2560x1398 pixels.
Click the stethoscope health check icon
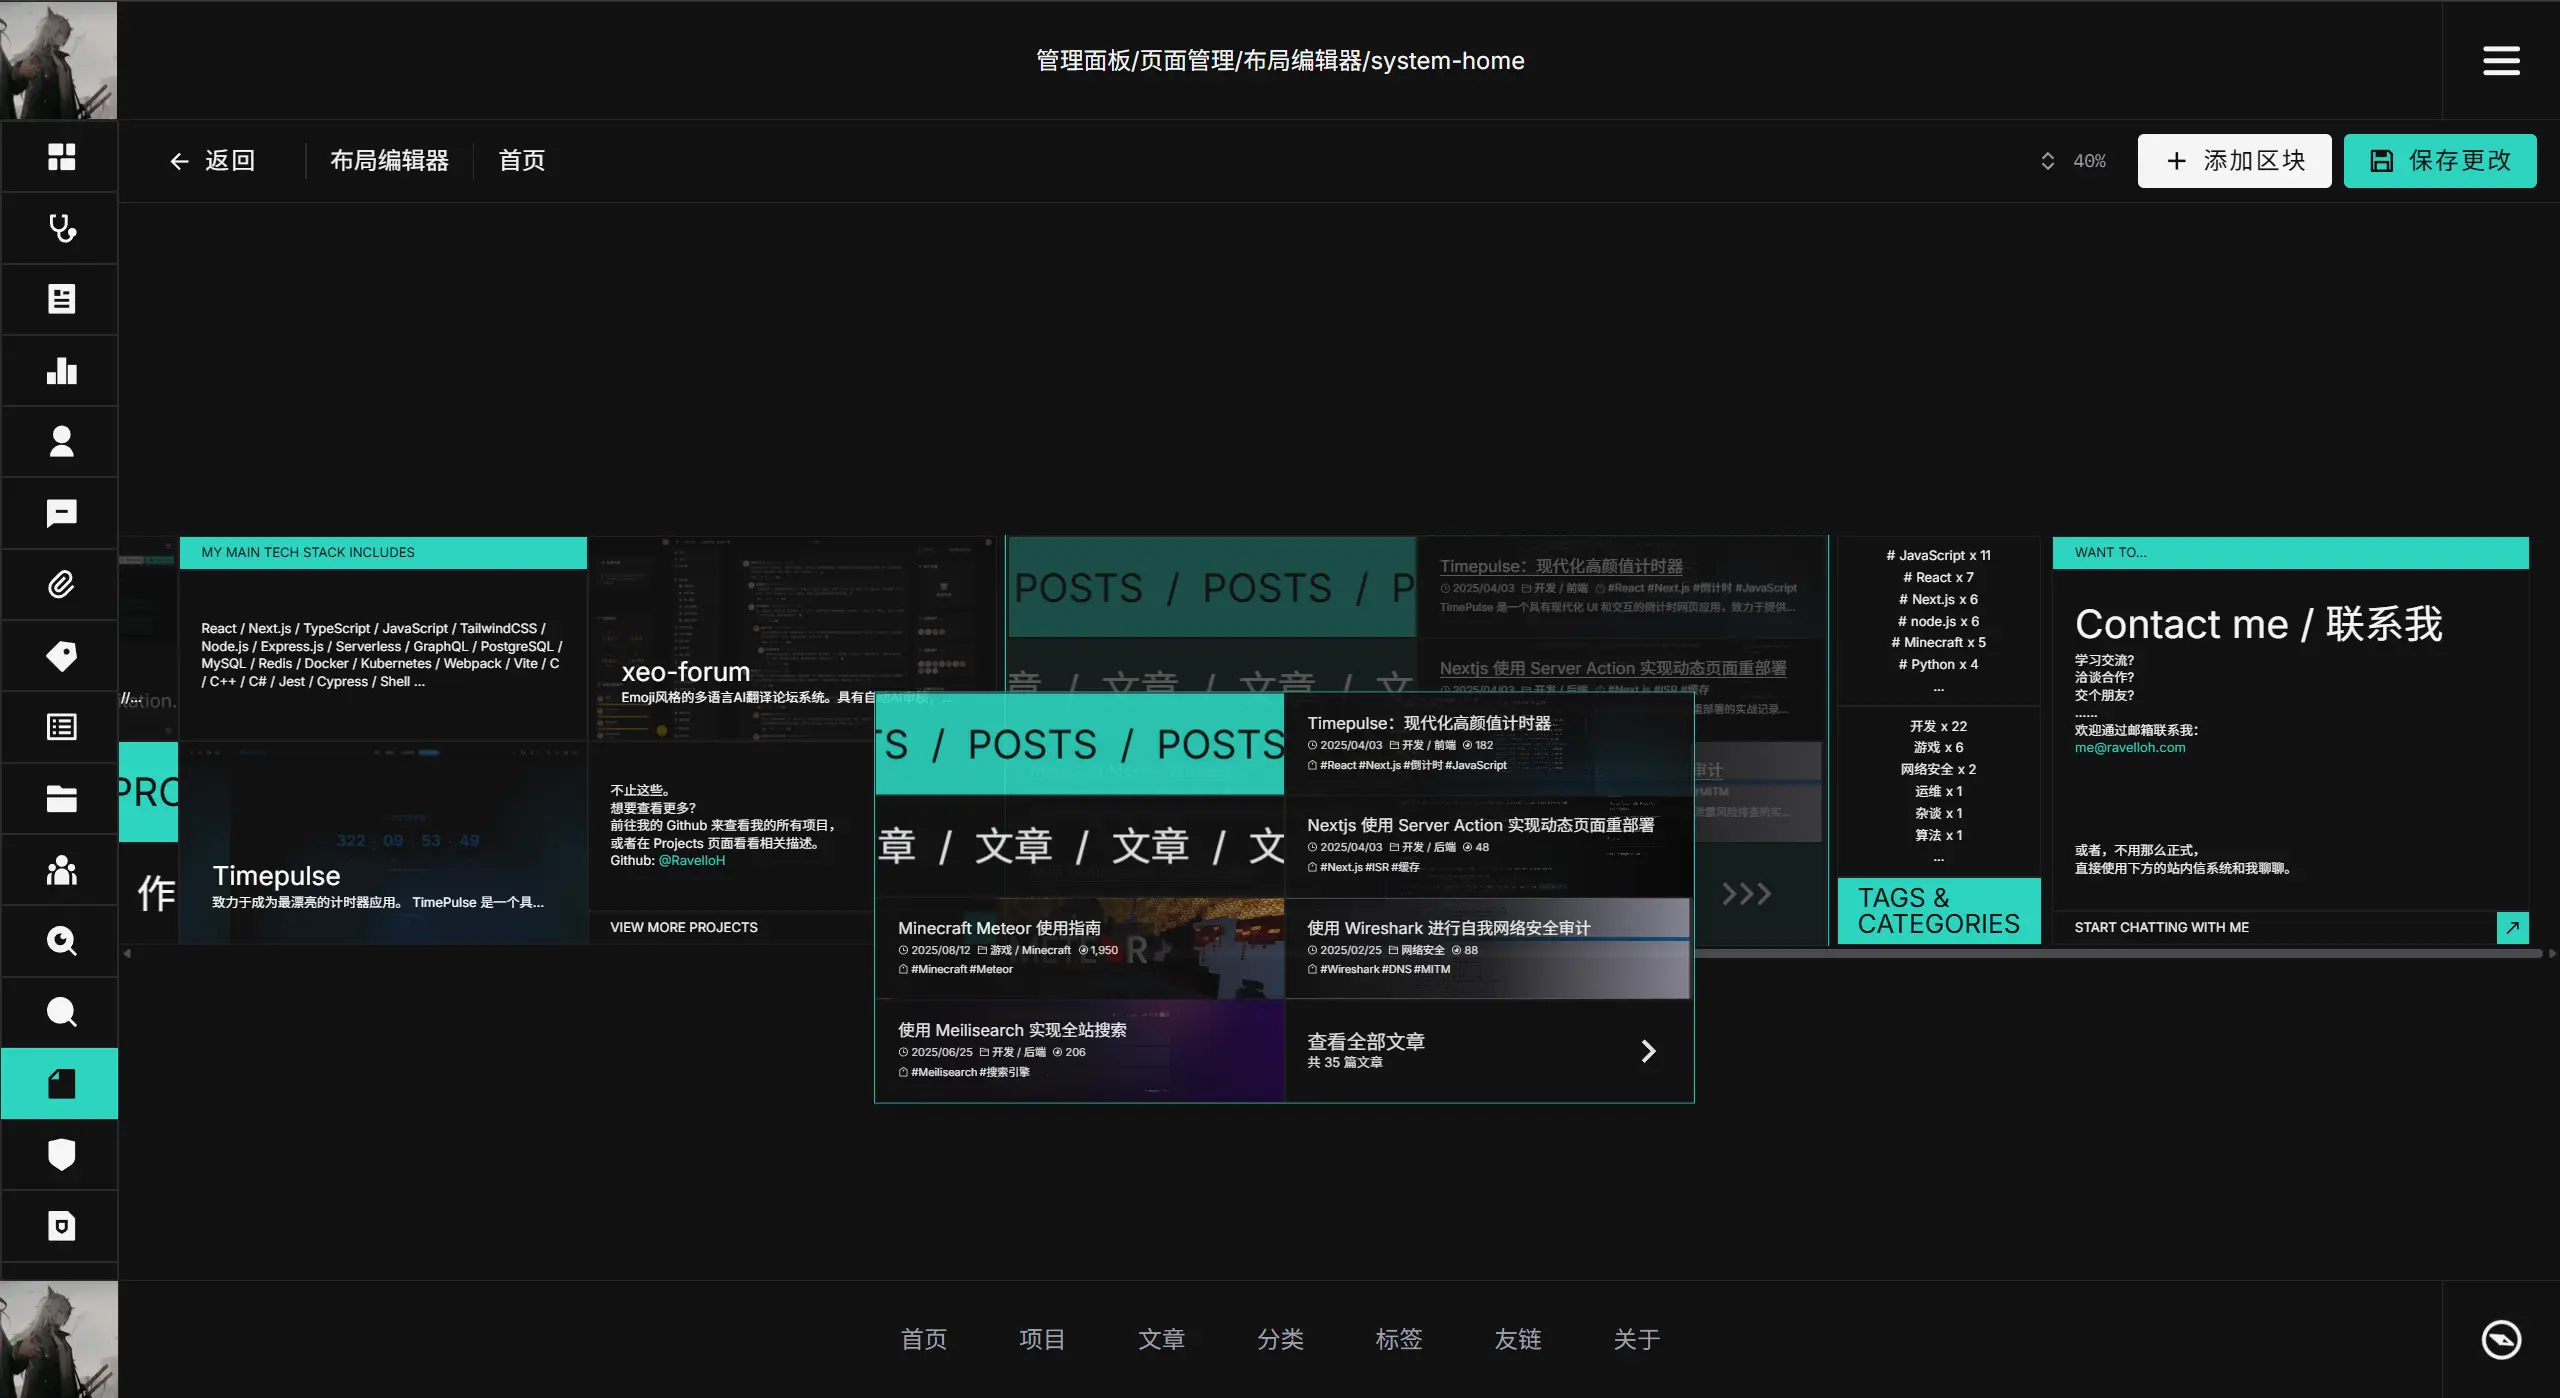tap(61, 228)
